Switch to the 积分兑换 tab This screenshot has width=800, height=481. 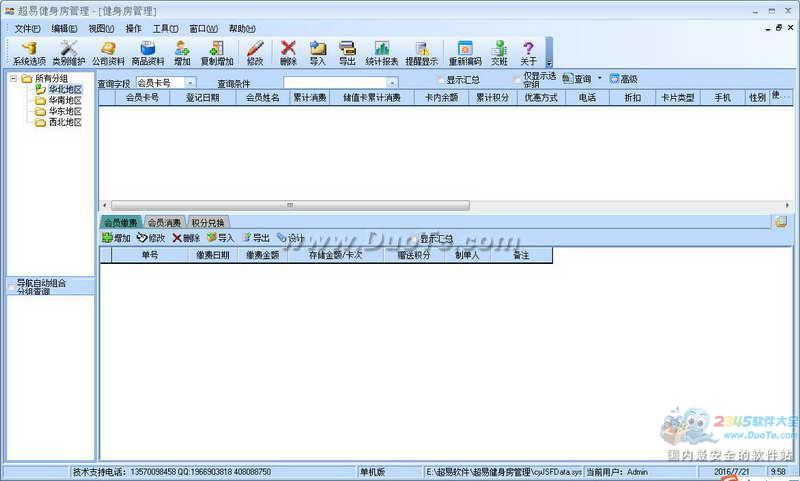[208, 222]
